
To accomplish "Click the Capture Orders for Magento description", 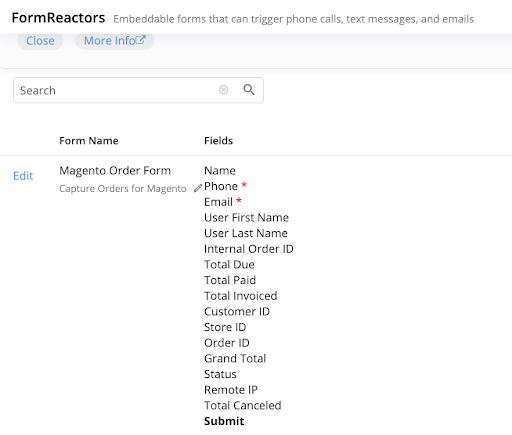I will point(123,189).
